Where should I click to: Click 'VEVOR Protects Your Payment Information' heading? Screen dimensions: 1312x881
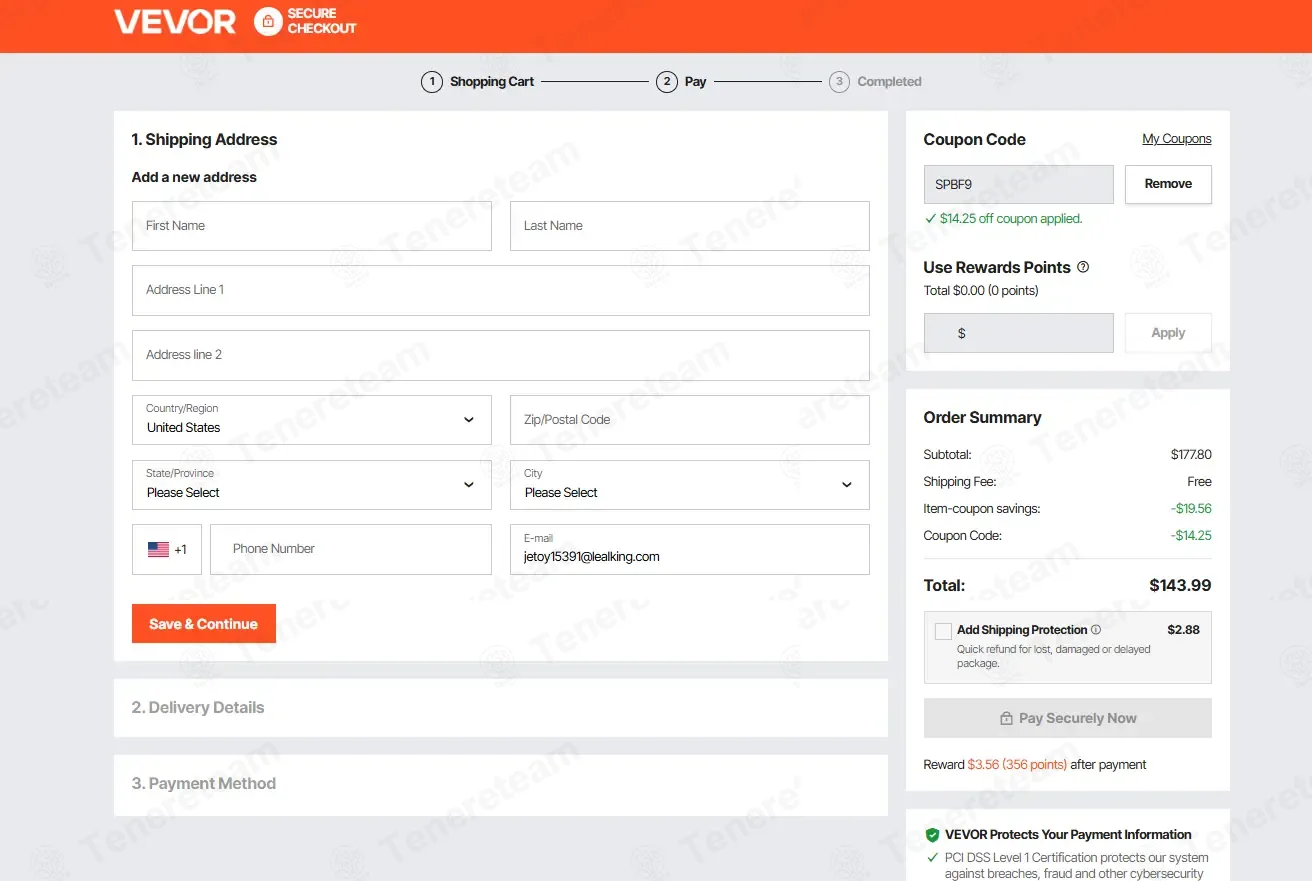[1068, 835]
